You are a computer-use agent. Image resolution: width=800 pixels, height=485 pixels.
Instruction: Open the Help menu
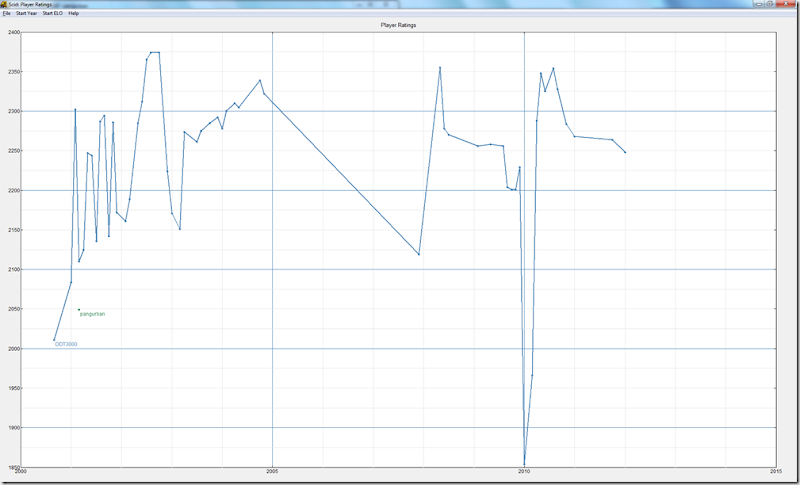[73, 13]
